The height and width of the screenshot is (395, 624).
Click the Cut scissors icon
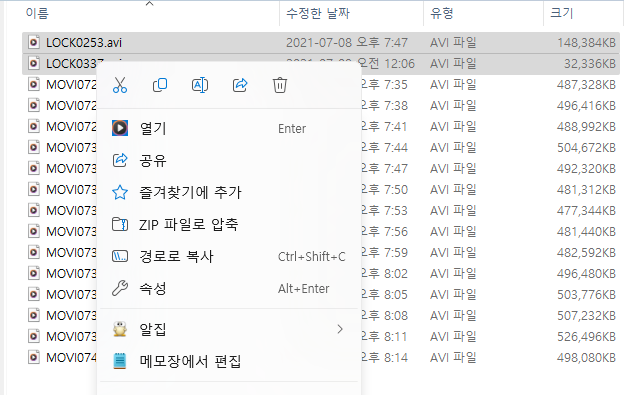[x=120, y=85]
